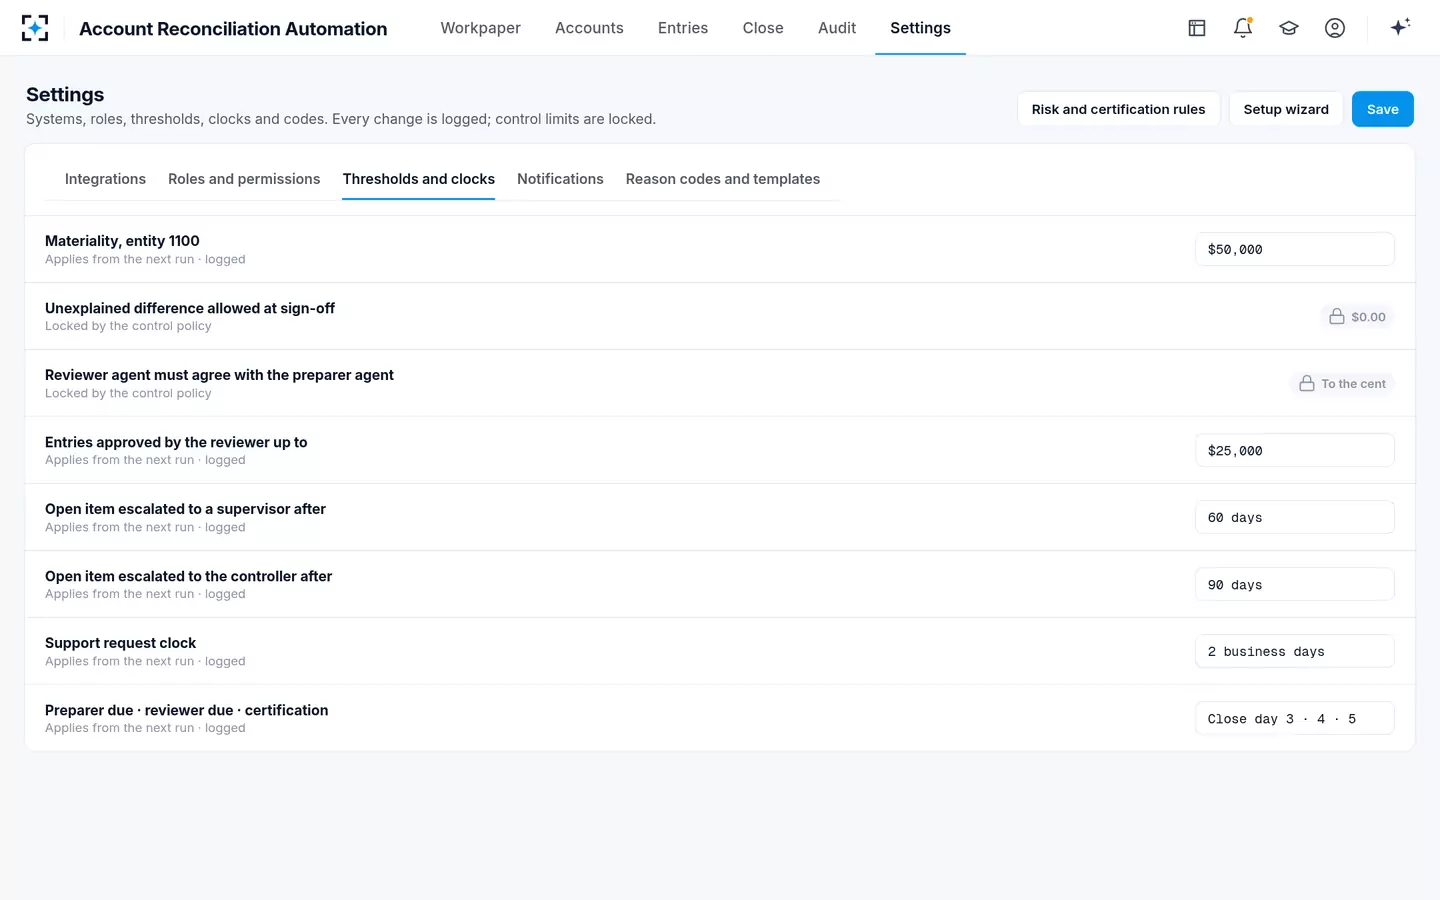Click Unexplained difference allowed at sign-off label
This screenshot has height=900, width=1440.
click(190, 308)
